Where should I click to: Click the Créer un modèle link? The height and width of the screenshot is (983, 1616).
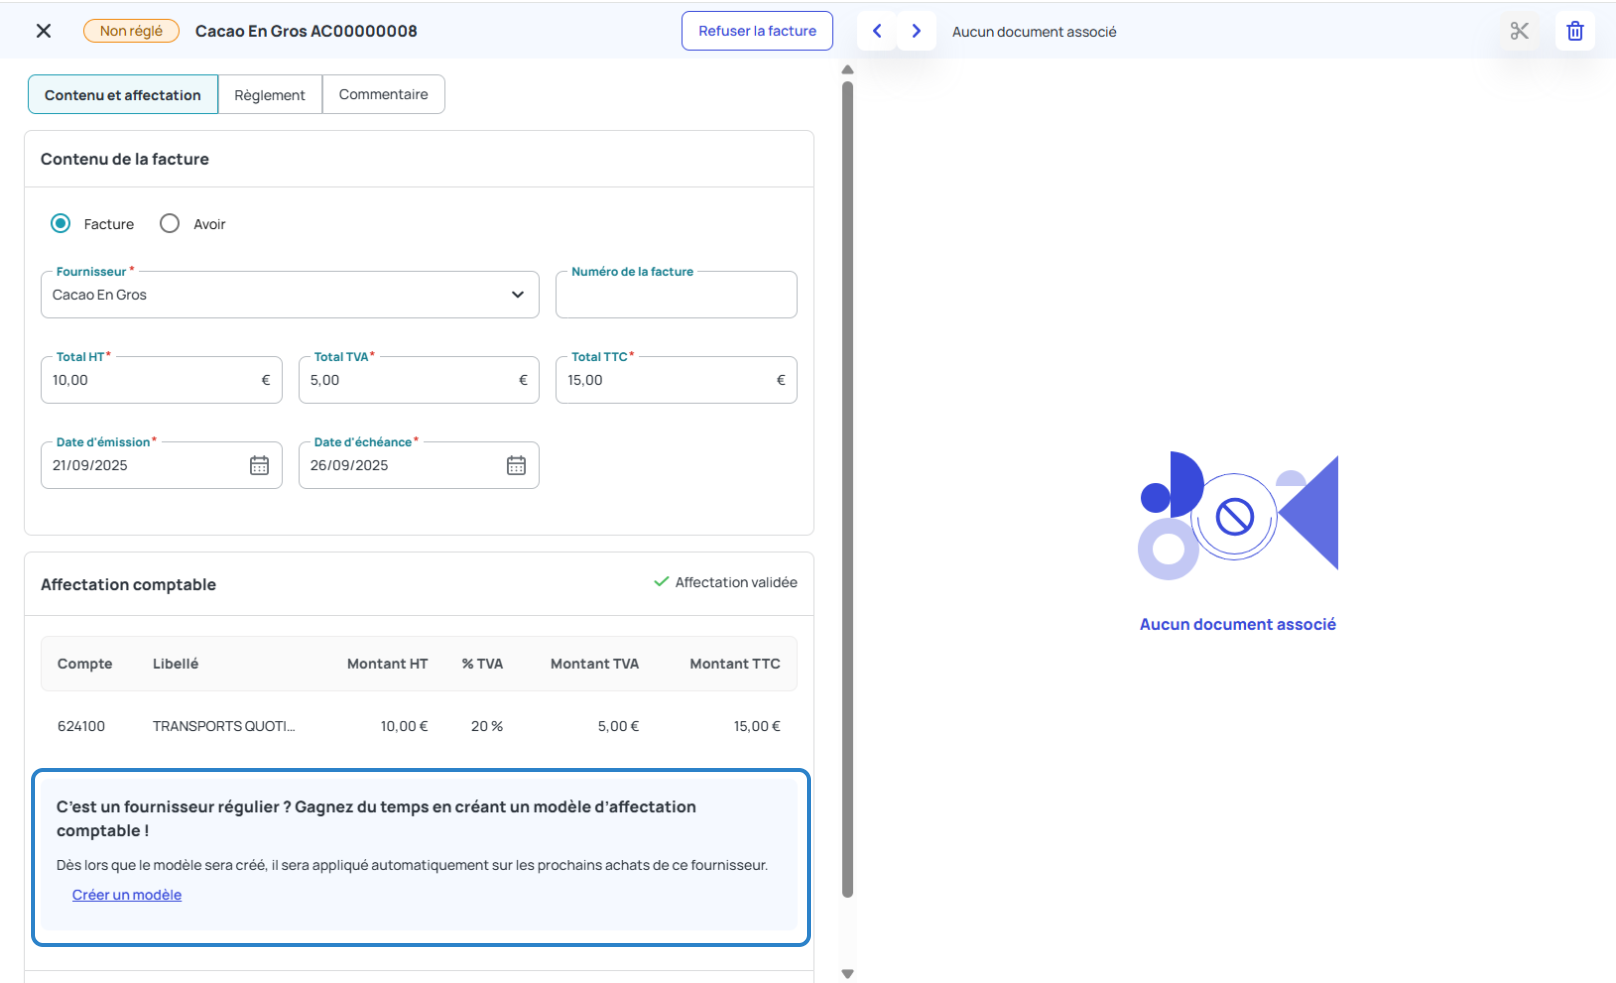click(127, 895)
